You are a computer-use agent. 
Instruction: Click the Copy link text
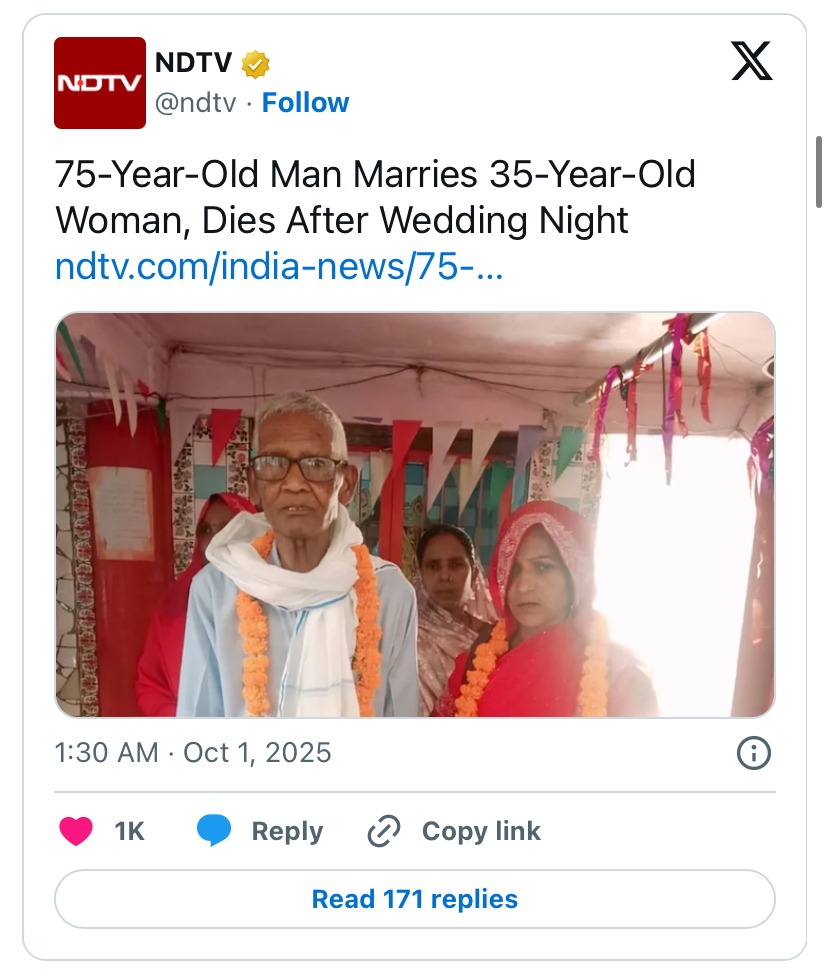pos(481,831)
